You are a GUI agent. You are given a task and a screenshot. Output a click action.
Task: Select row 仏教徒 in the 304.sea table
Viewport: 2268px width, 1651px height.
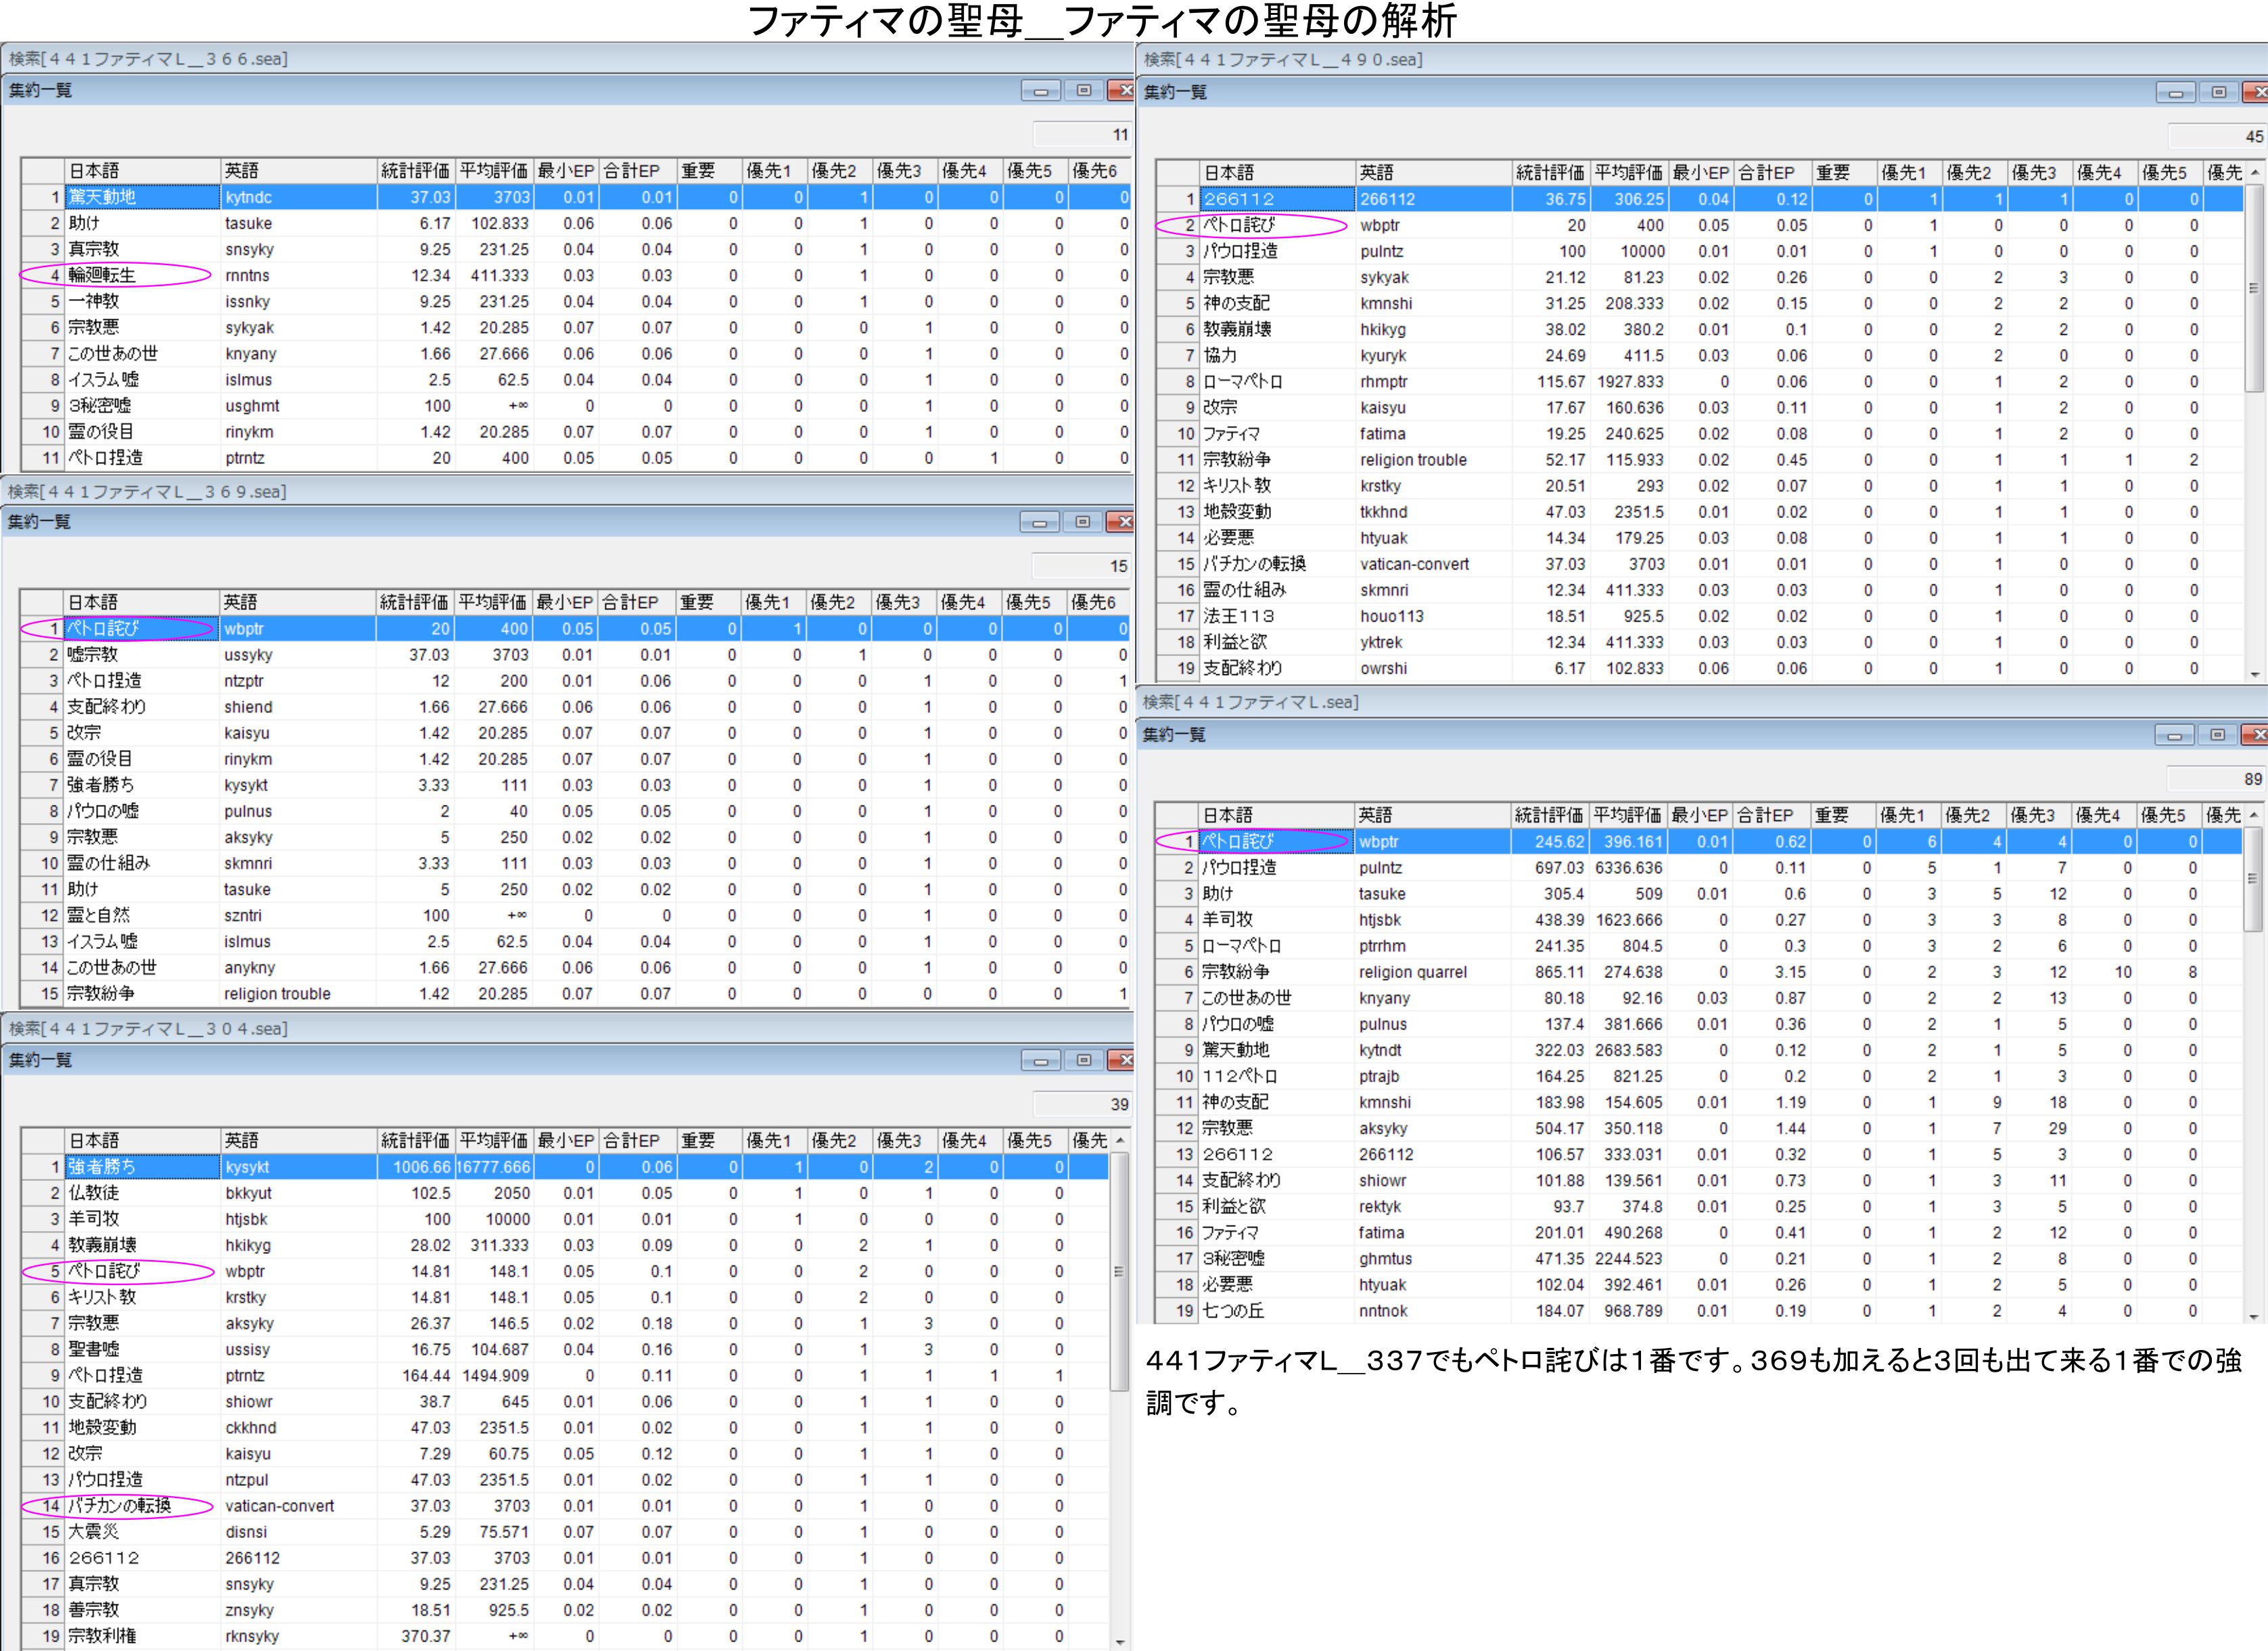565,1192
